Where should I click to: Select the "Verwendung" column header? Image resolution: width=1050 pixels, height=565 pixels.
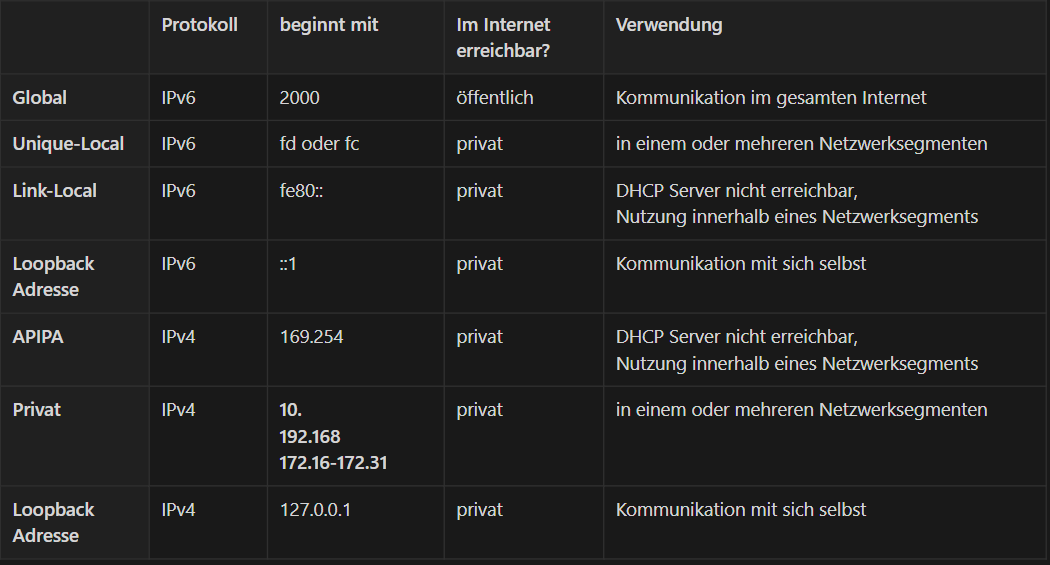pos(668,25)
